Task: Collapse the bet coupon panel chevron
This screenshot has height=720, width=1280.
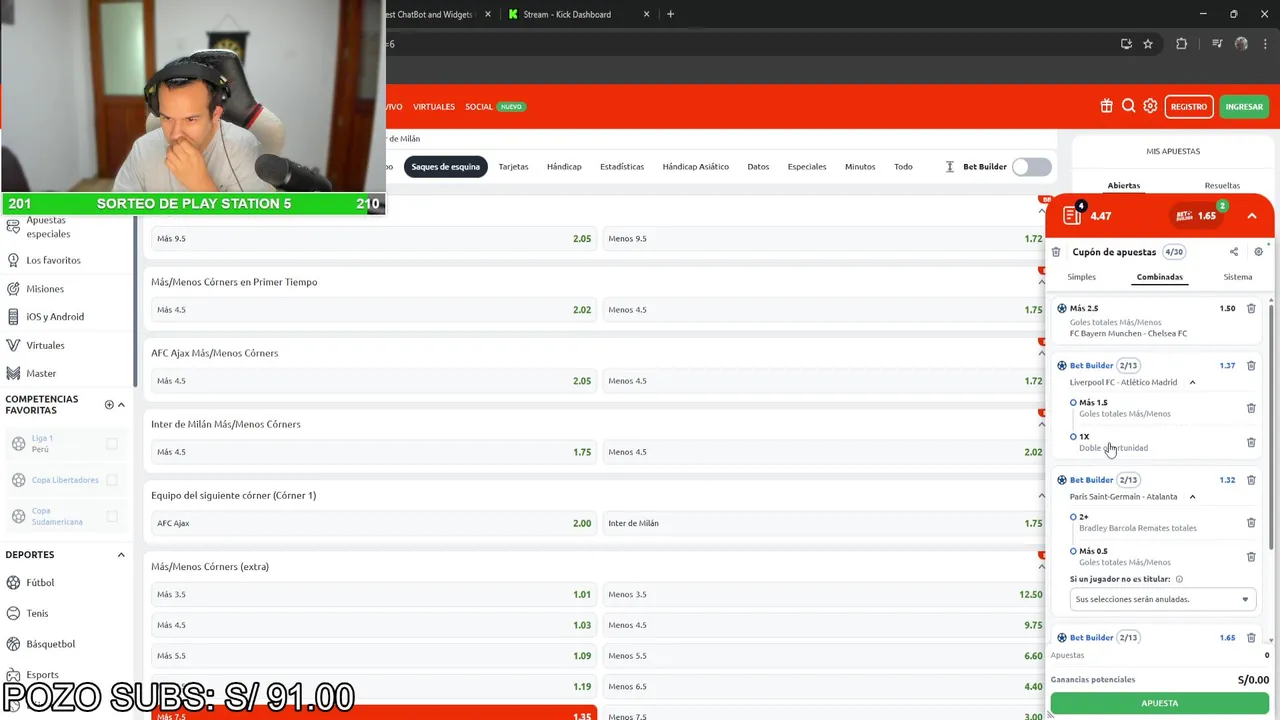Action: click(x=1252, y=216)
